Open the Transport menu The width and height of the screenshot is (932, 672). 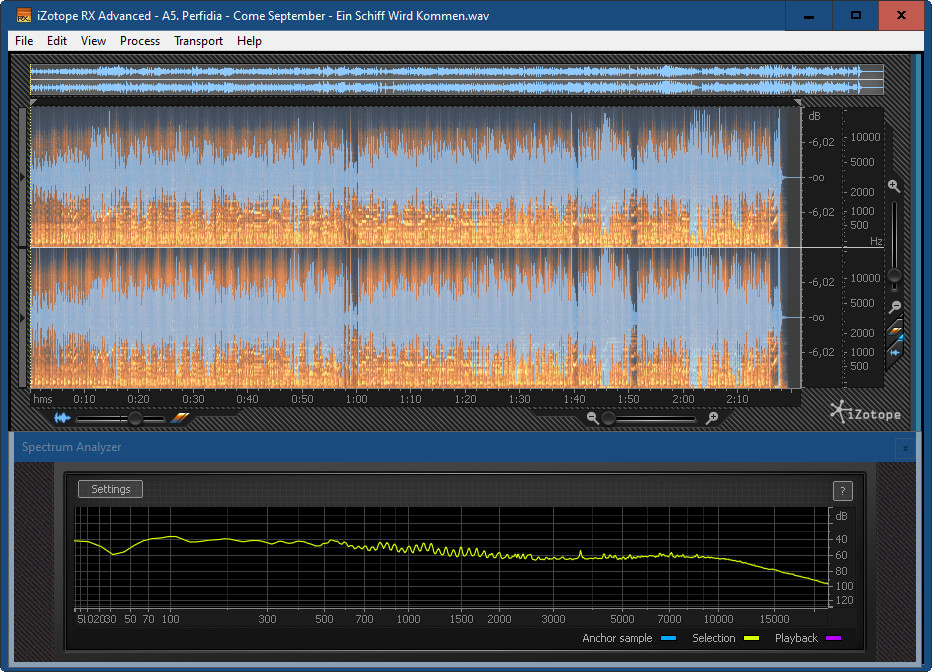coord(199,41)
